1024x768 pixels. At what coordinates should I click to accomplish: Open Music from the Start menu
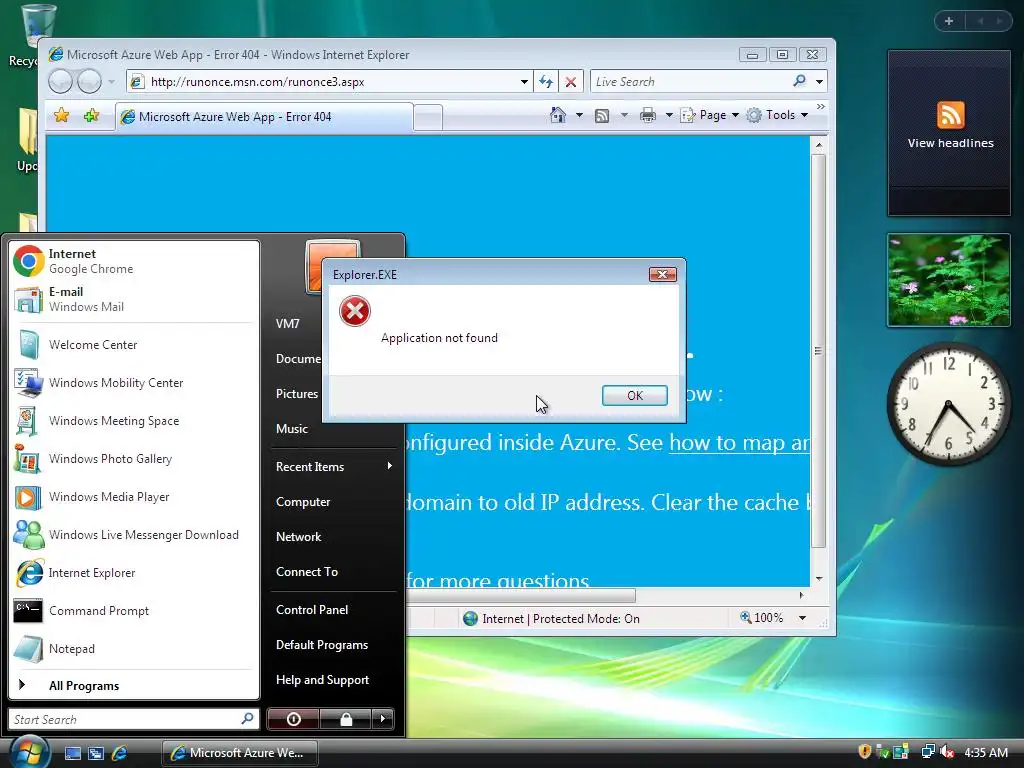[x=291, y=428]
